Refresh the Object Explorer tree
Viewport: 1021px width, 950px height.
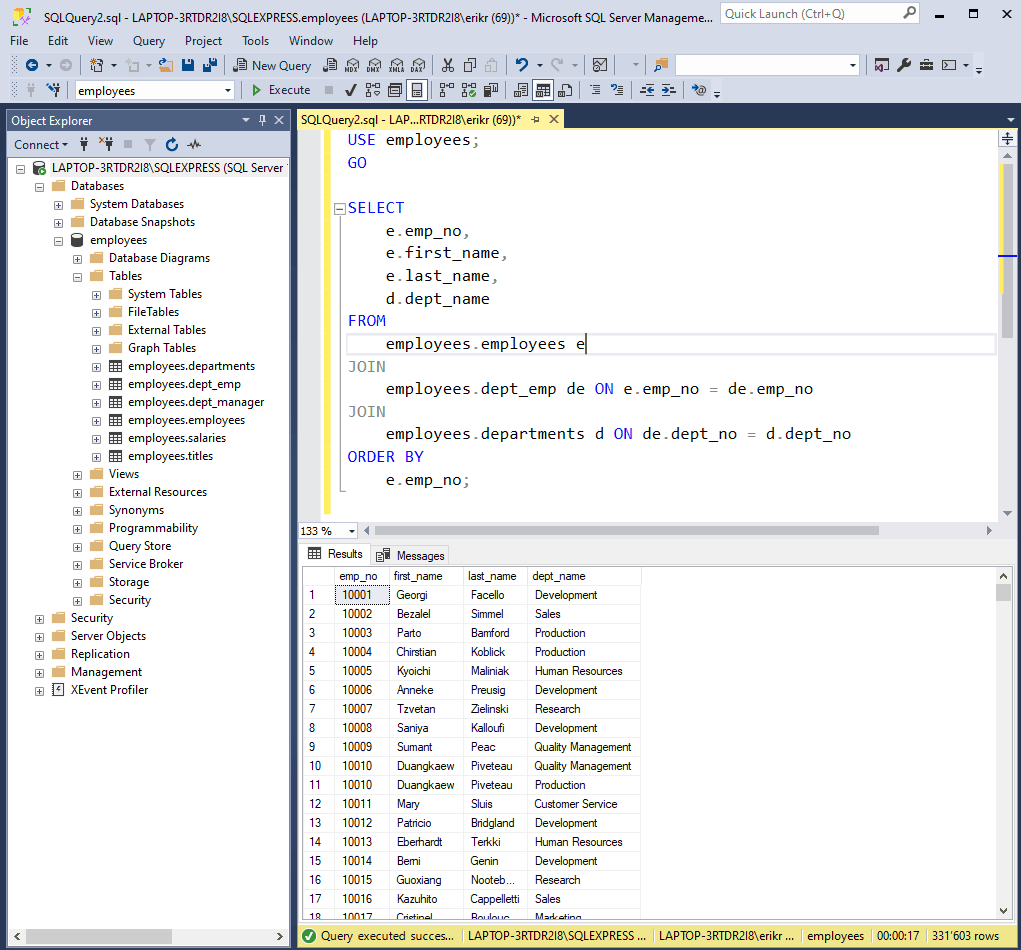pyautogui.click(x=172, y=145)
